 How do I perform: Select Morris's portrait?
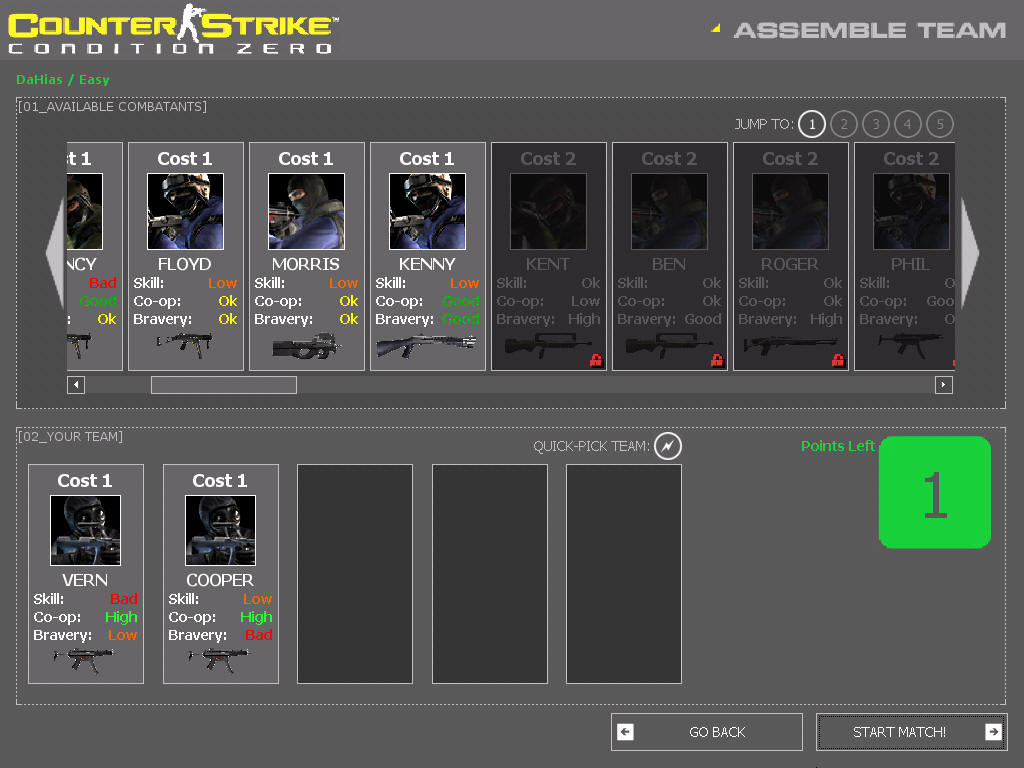click(x=306, y=212)
